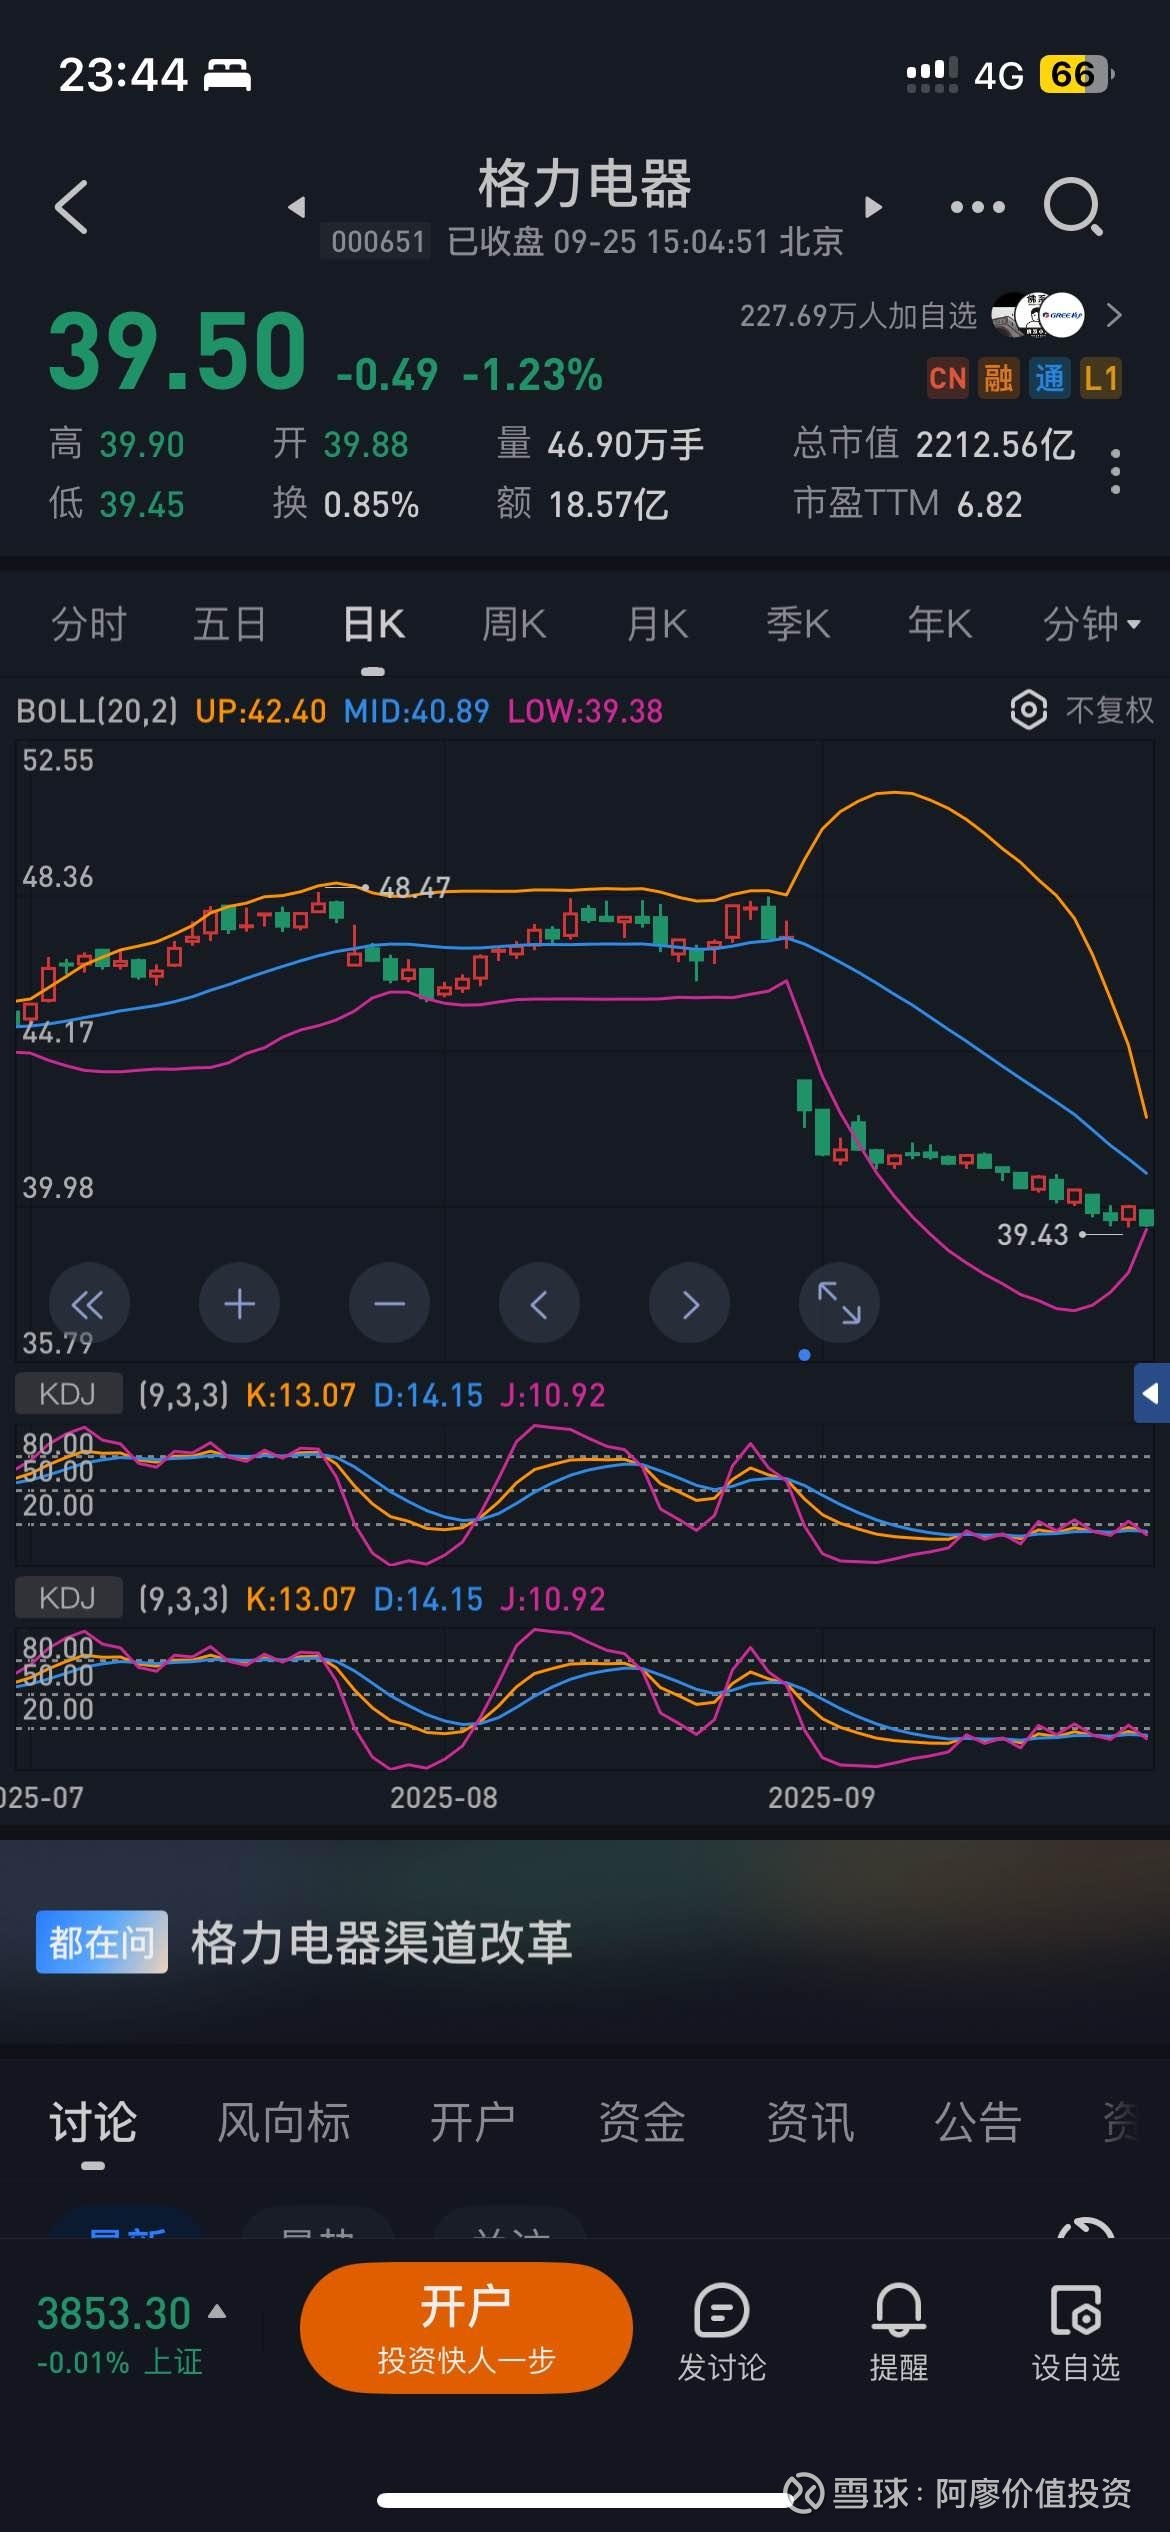Tap the second KDJ indicator label

pos(68,1598)
